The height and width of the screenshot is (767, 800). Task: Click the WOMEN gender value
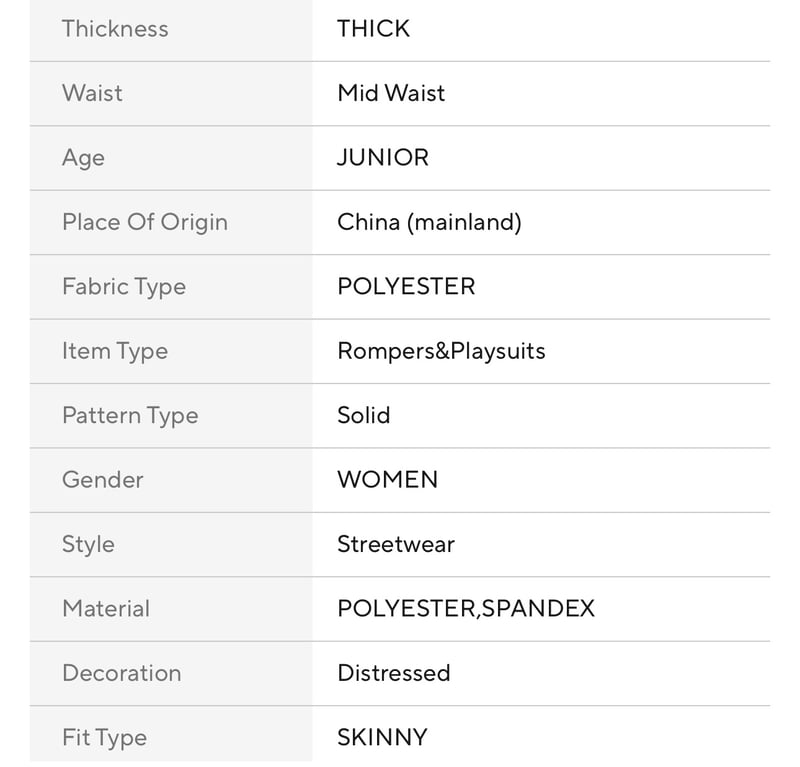point(388,480)
